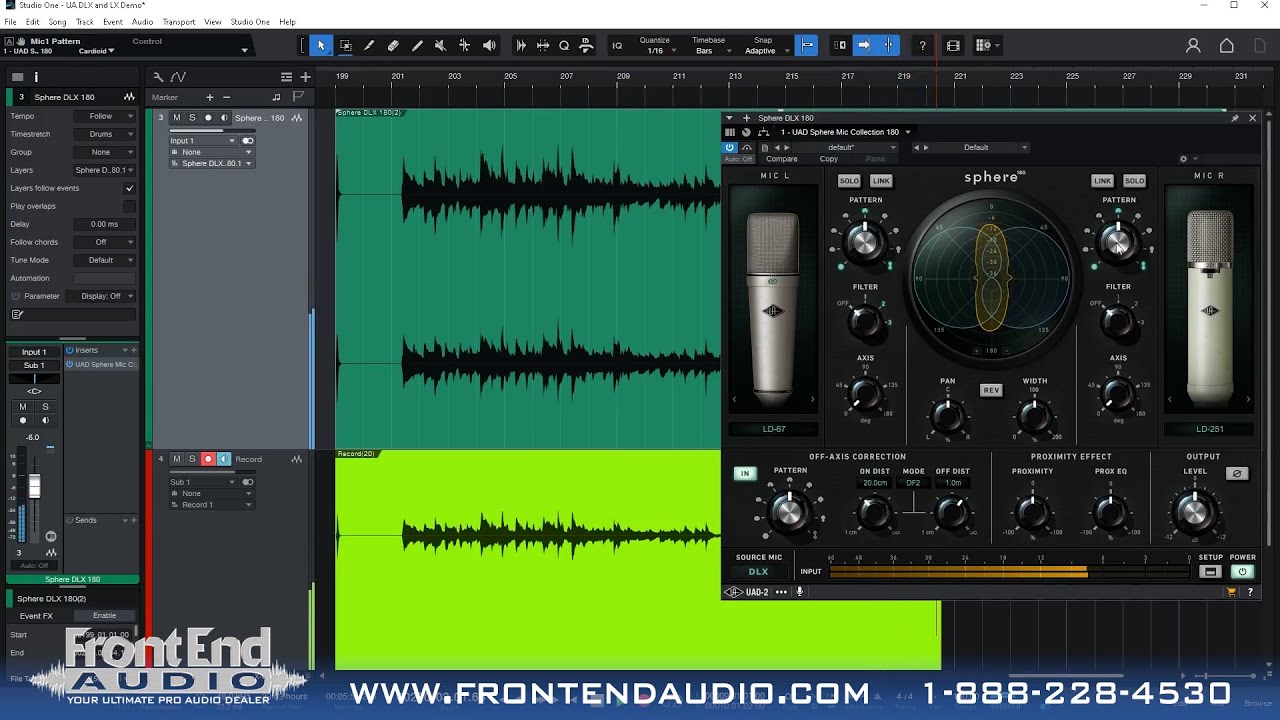
Task: Toggle the plugin Activate power button
Action: [x=729, y=147]
